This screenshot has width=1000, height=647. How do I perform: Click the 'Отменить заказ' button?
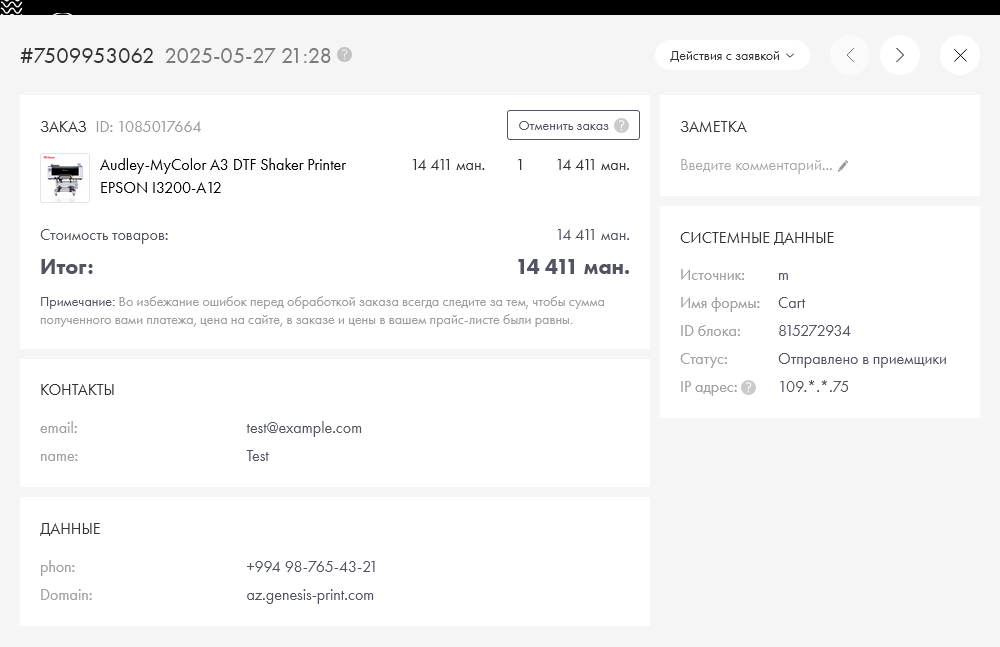tap(573, 125)
